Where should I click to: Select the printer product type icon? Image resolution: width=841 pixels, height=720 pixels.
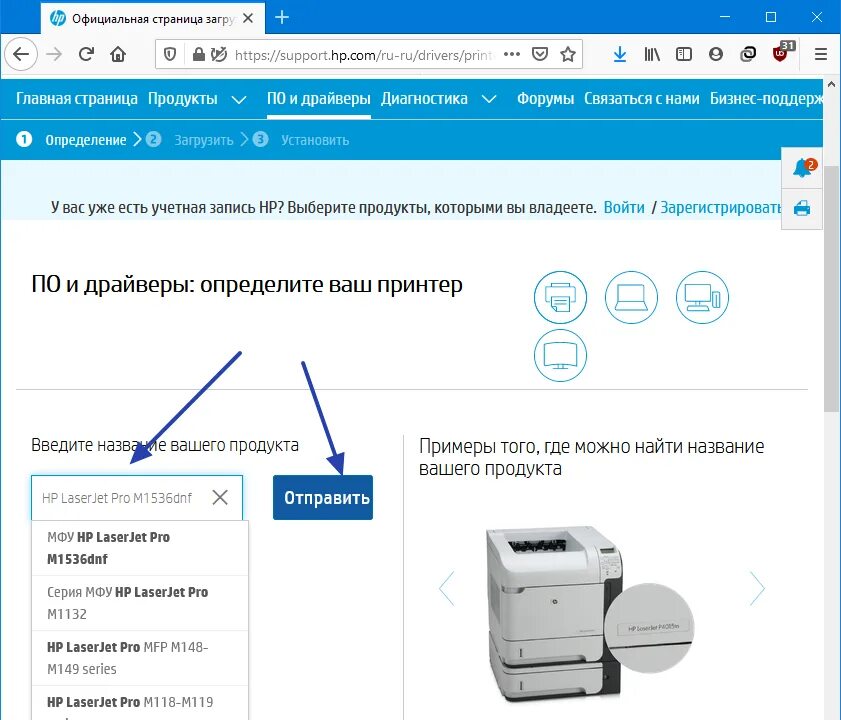[560, 297]
